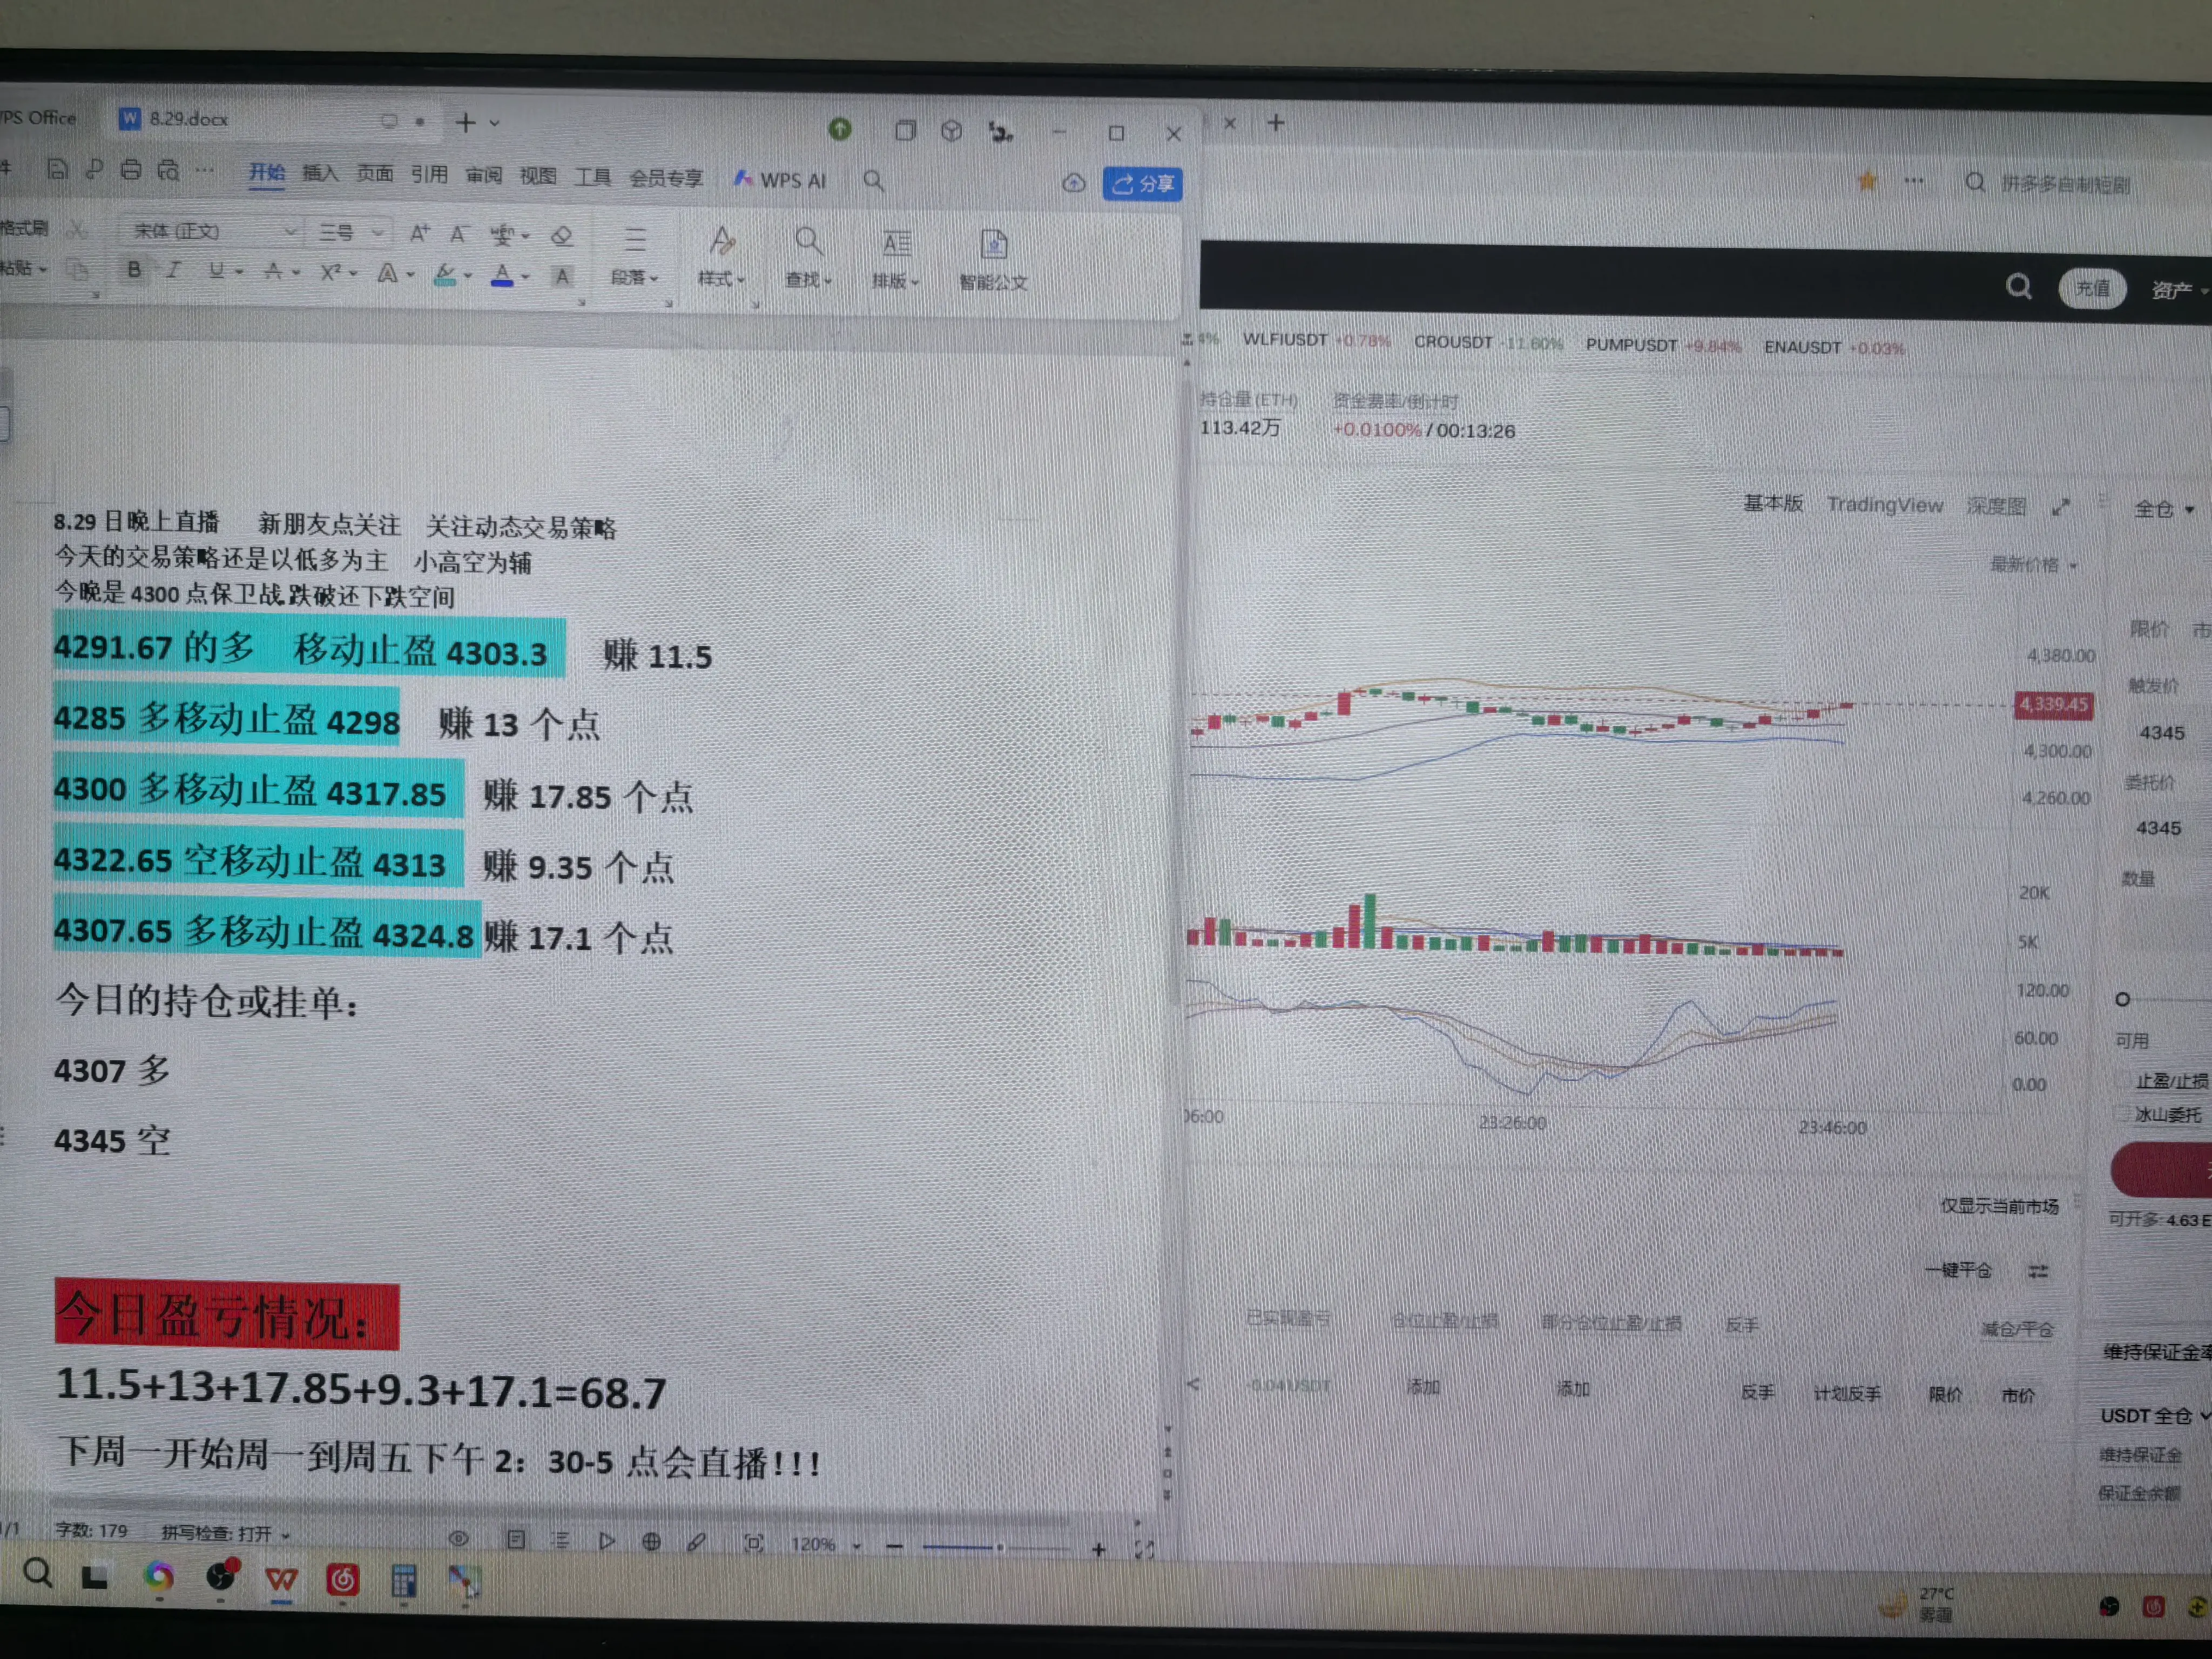Image resolution: width=2212 pixels, height=1659 pixels.
Task: Switch to the 审阅 ribbon tab
Action: [x=484, y=175]
